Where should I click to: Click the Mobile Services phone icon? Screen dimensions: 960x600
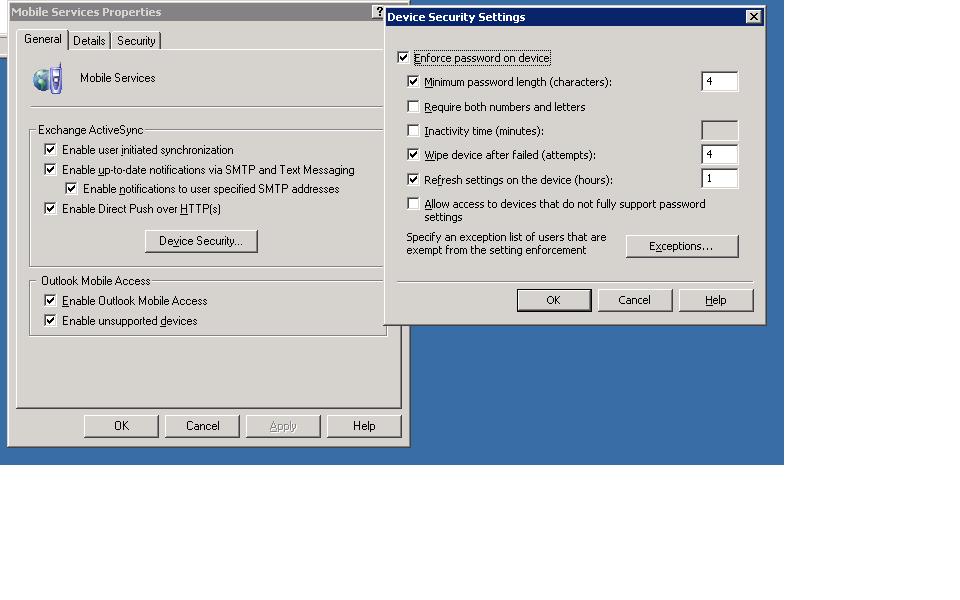[x=48, y=78]
